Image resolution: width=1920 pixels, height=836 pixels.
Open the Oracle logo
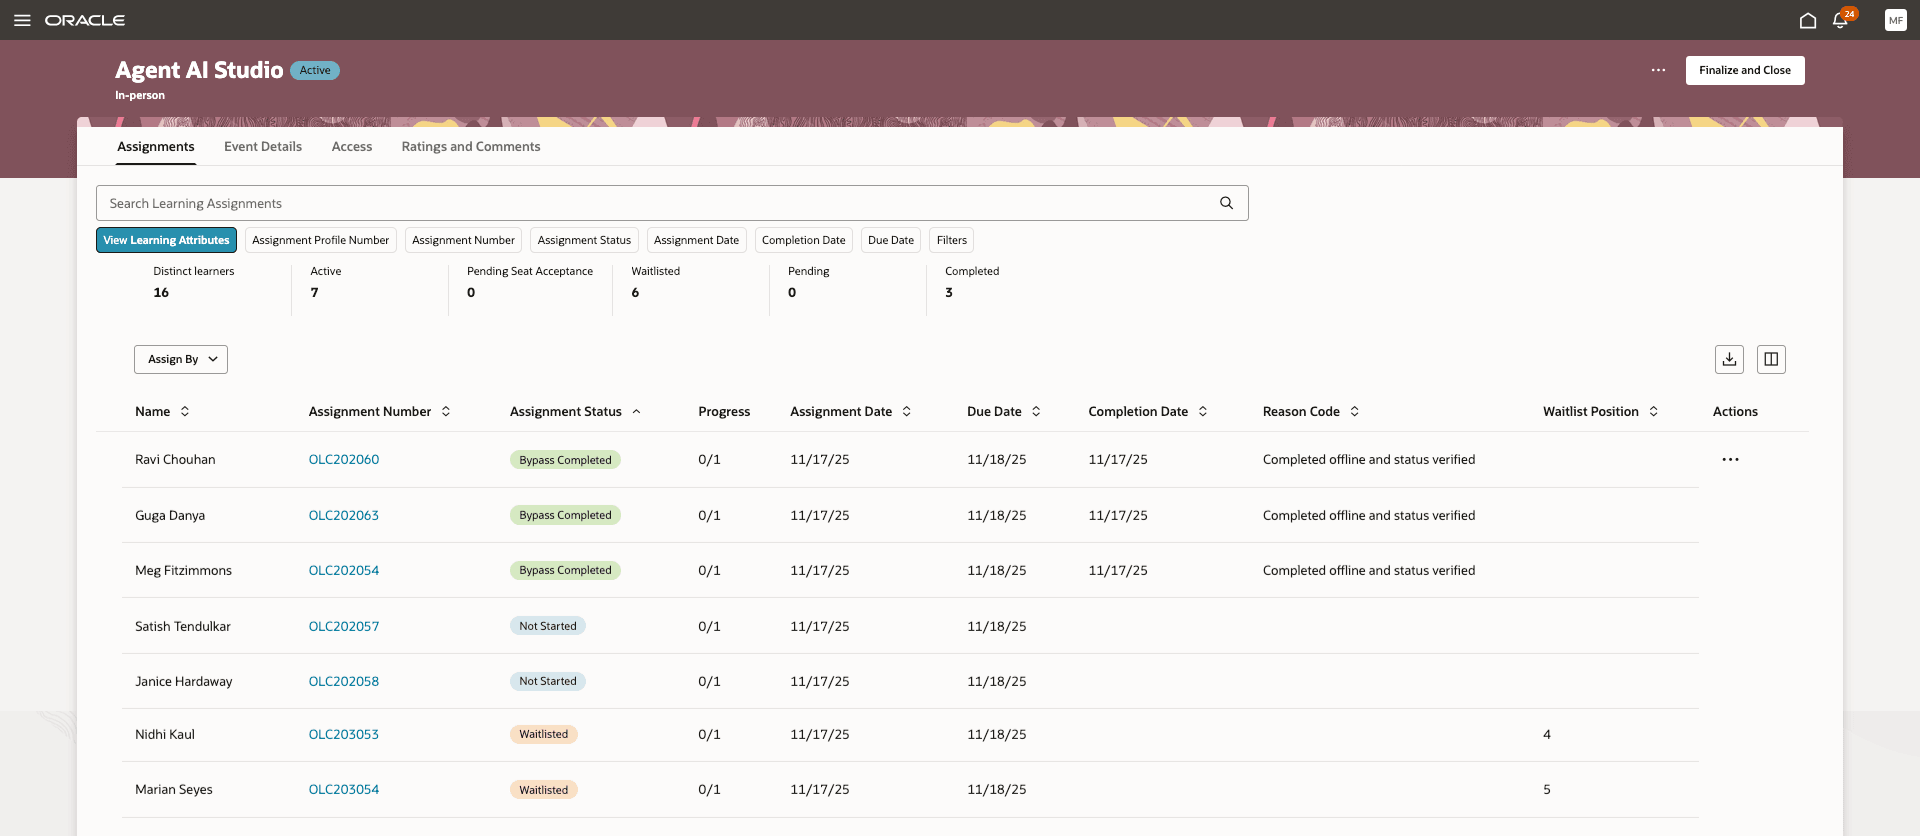click(x=85, y=20)
